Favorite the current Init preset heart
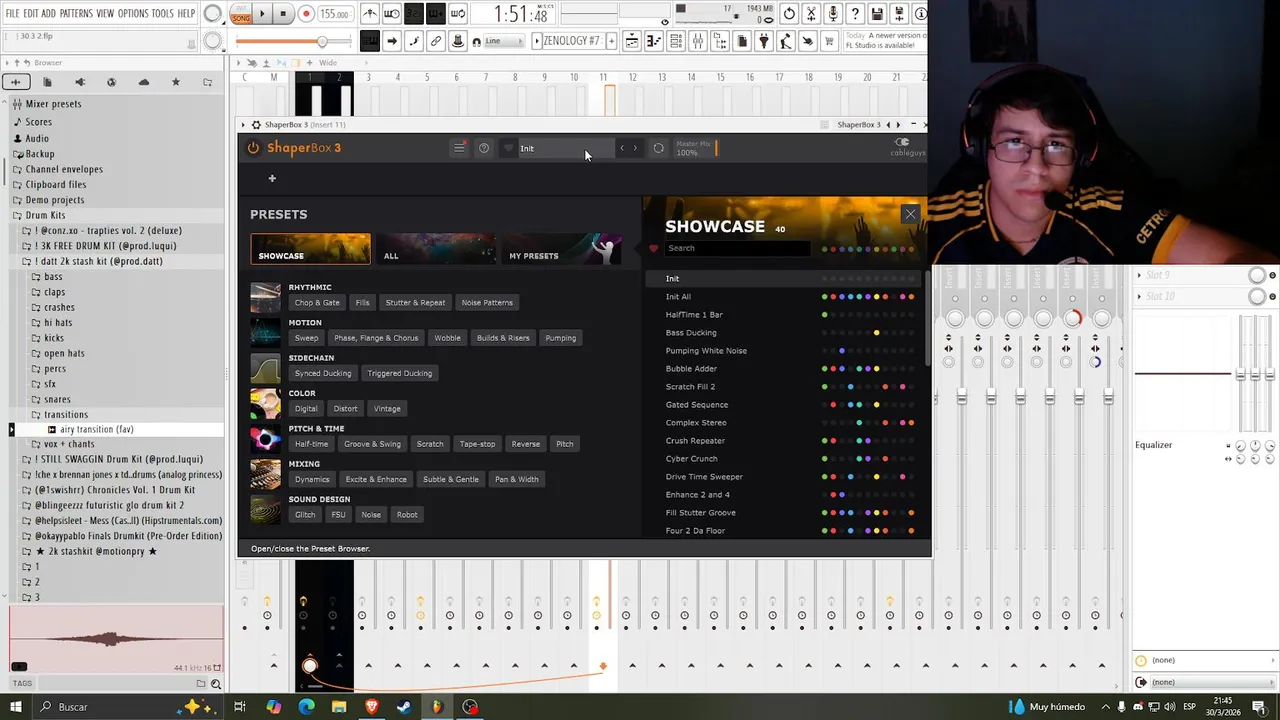1280x720 pixels. pyautogui.click(x=508, y=148)
